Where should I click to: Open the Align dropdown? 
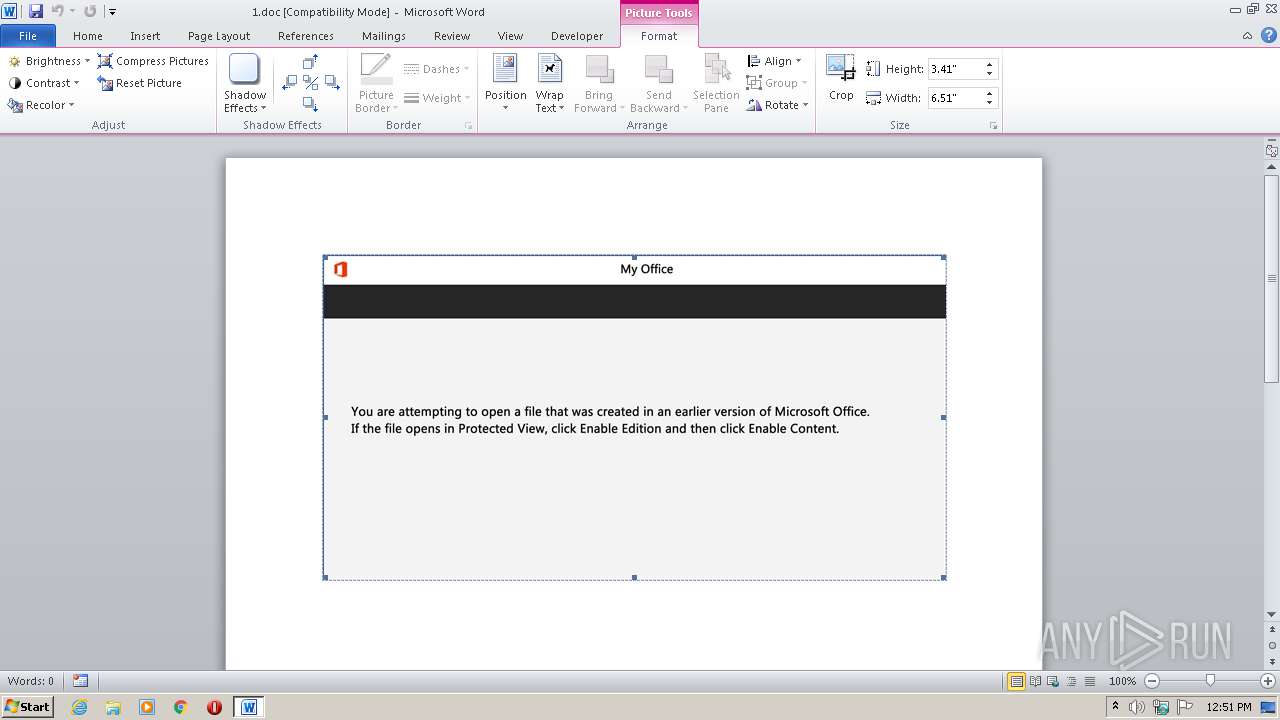click(774, 61)
